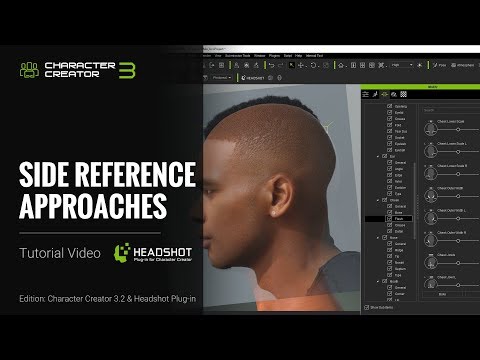Click the head preview of Cheek Lower Scale
The height and width of the screenshot is (360, 480).
(431, 129)
